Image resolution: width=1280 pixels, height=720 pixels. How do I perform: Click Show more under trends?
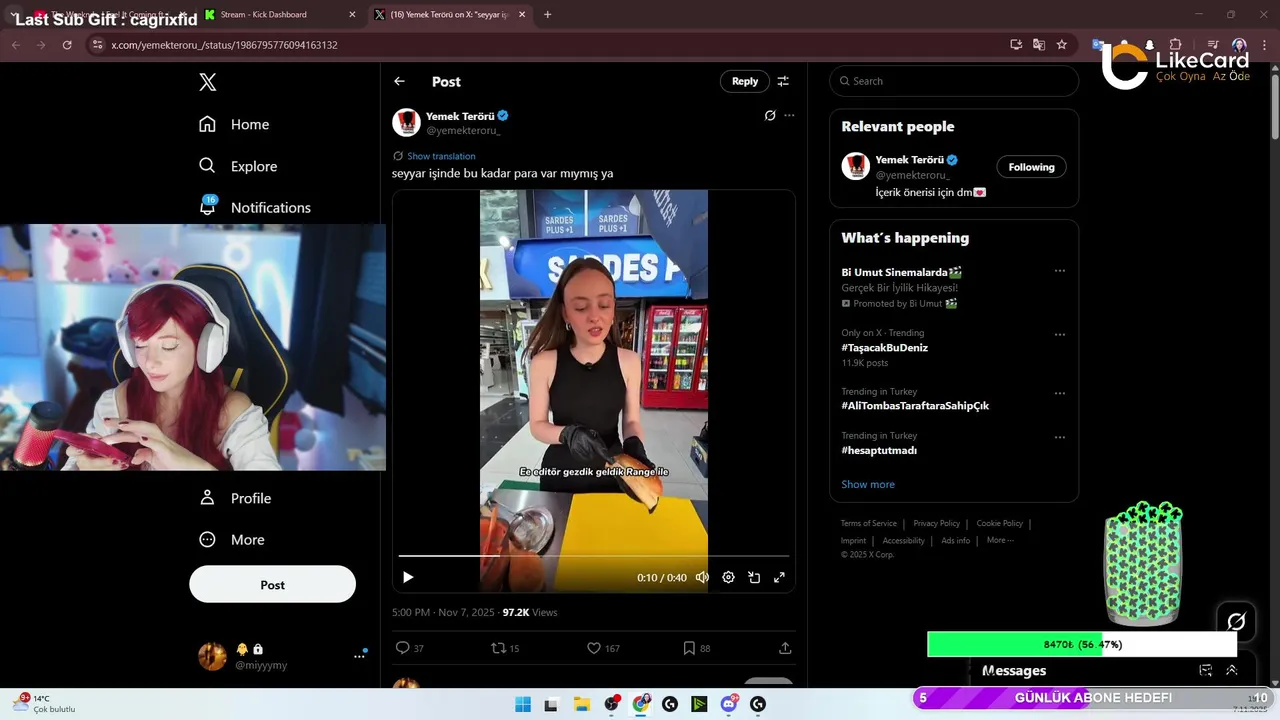point(868,484)
